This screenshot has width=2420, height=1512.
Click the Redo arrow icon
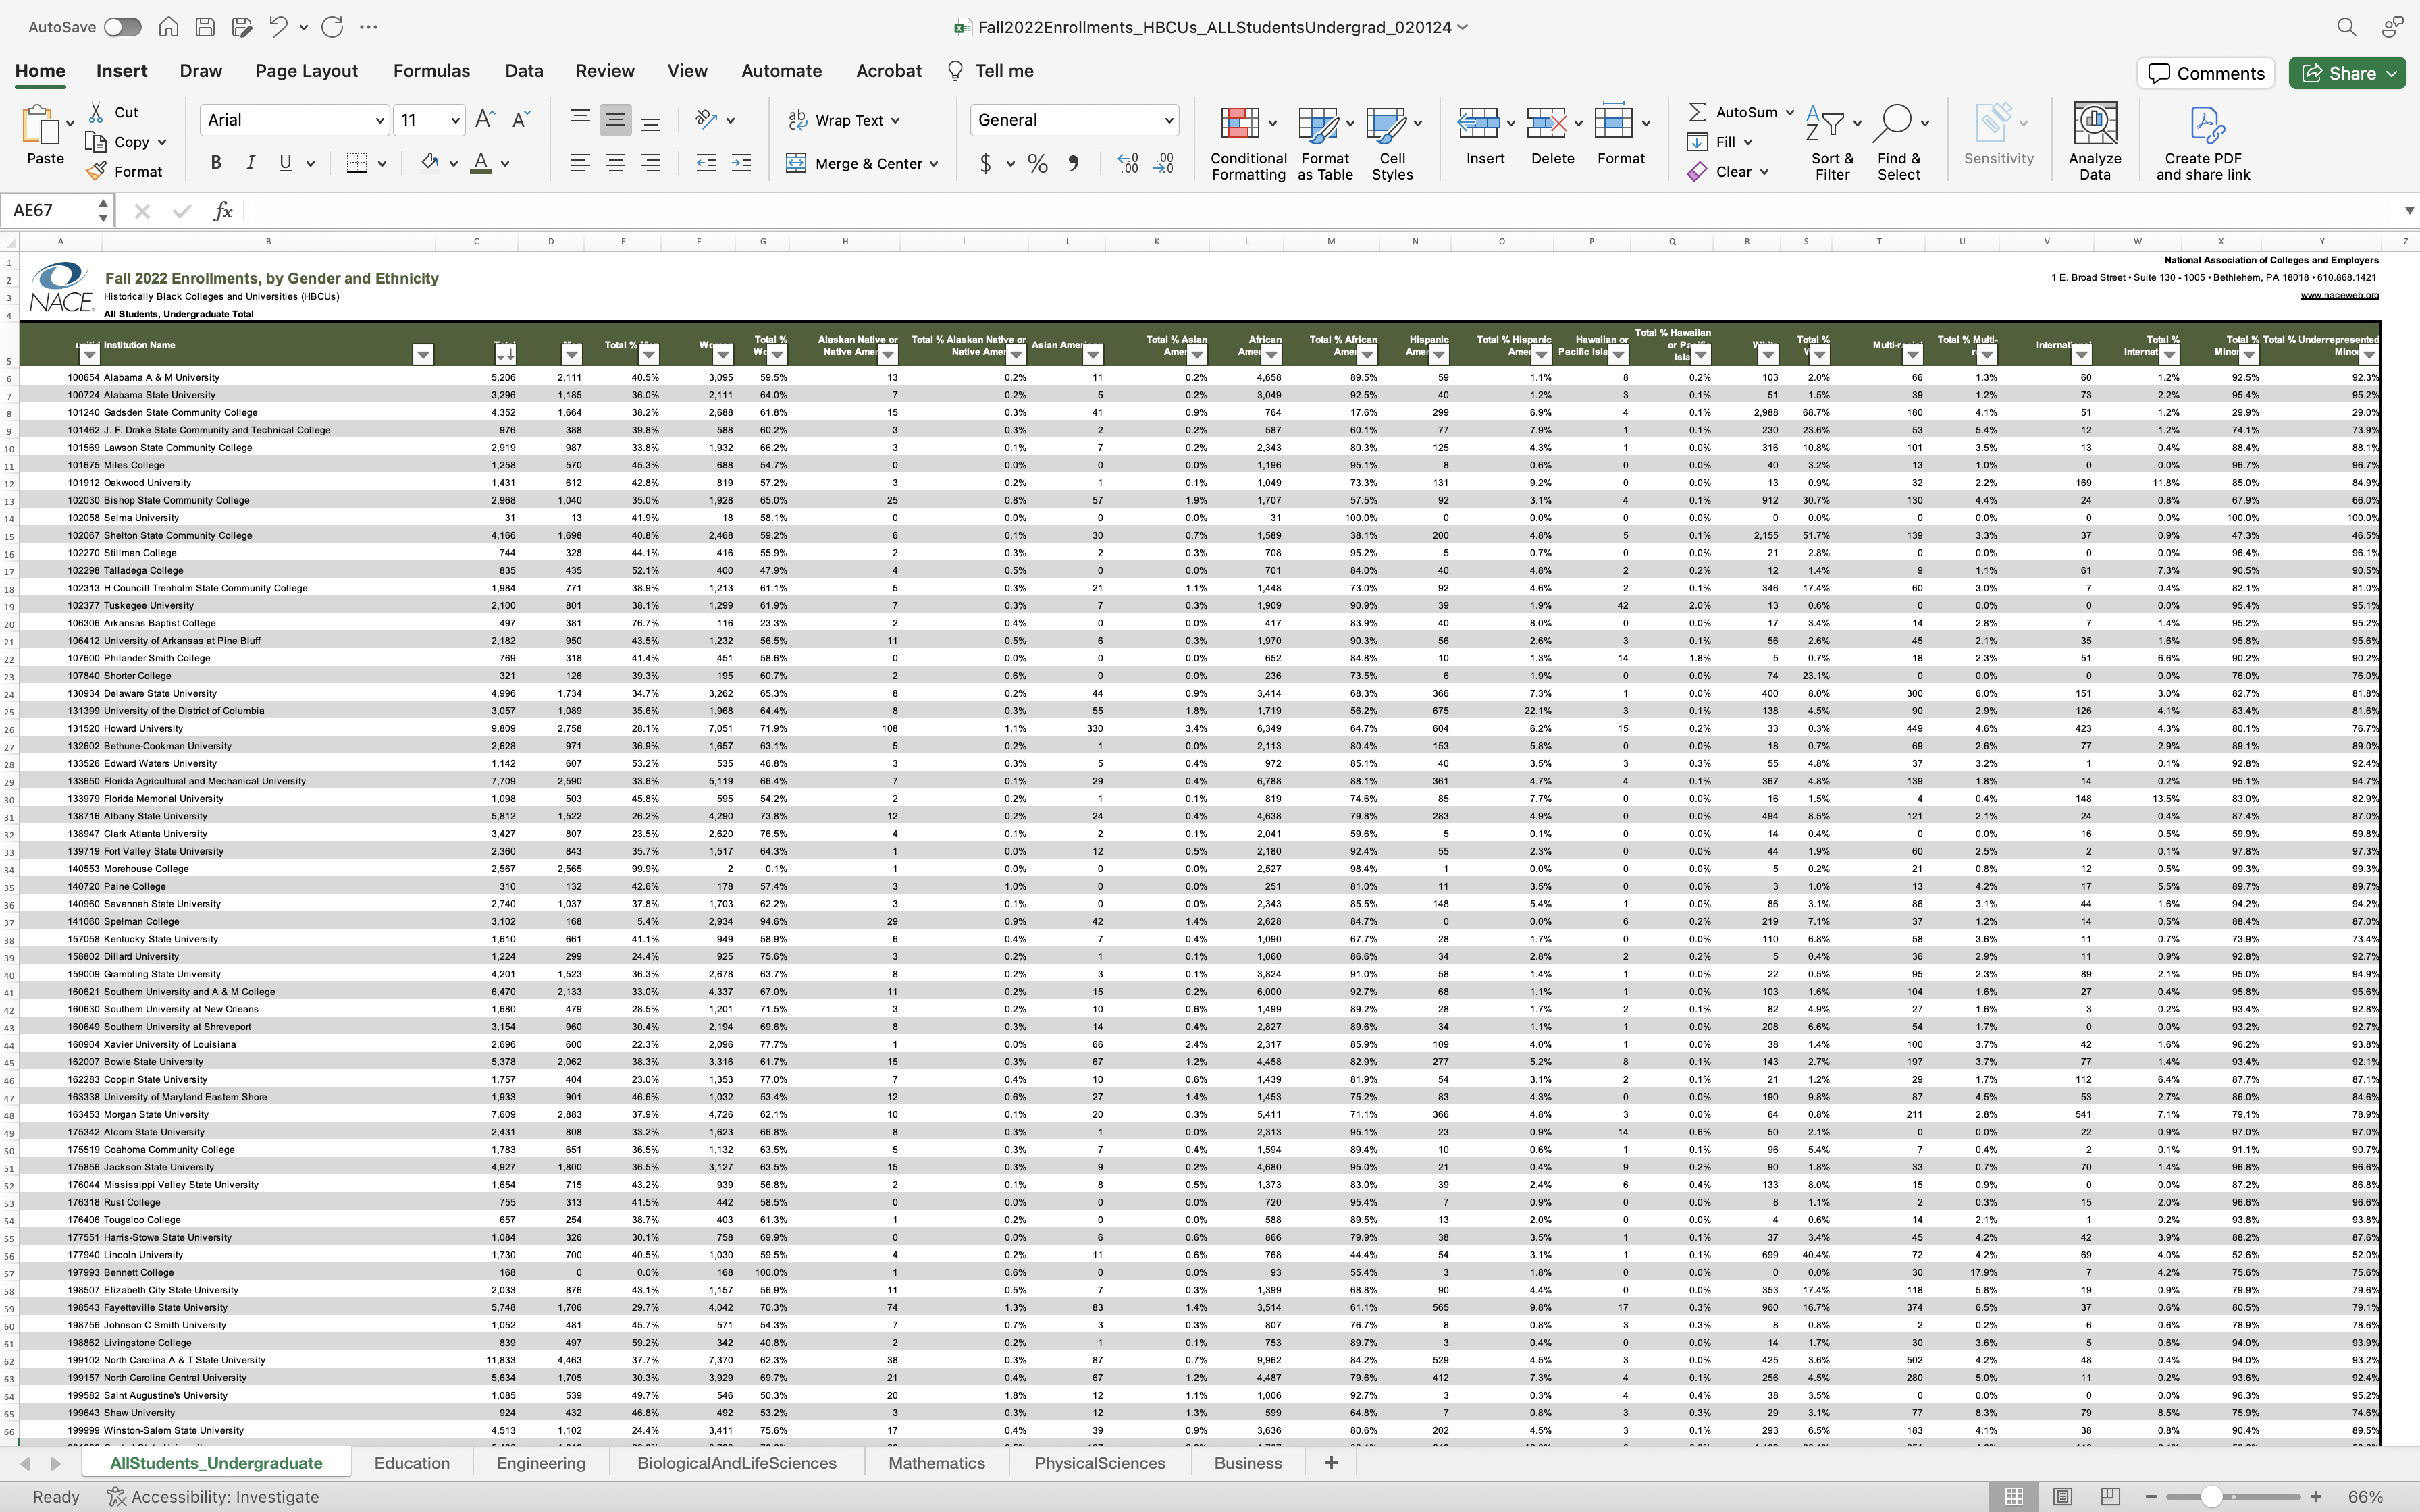point(332,27)
